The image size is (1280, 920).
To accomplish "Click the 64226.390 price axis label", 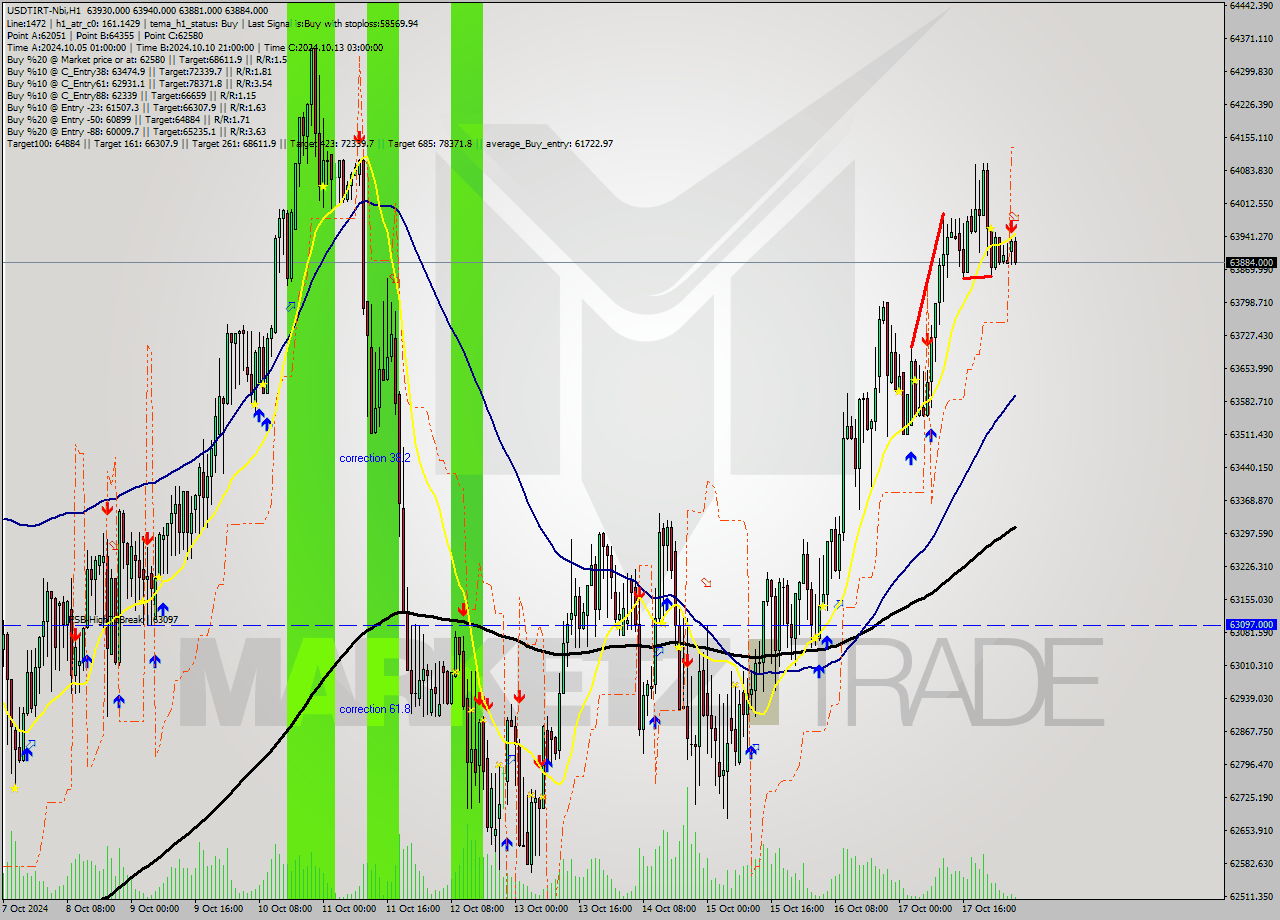I will click(1251, 104).
